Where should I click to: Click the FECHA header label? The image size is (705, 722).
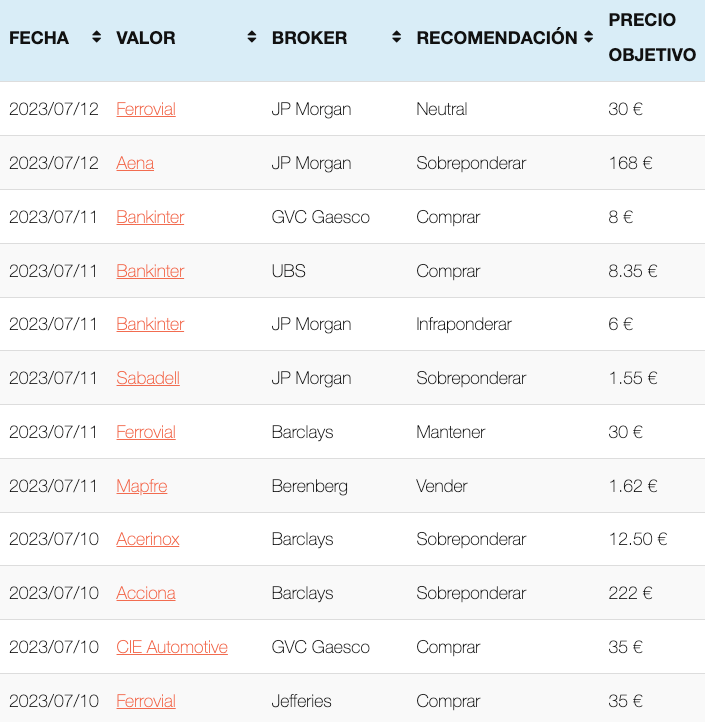click(39, 38)
